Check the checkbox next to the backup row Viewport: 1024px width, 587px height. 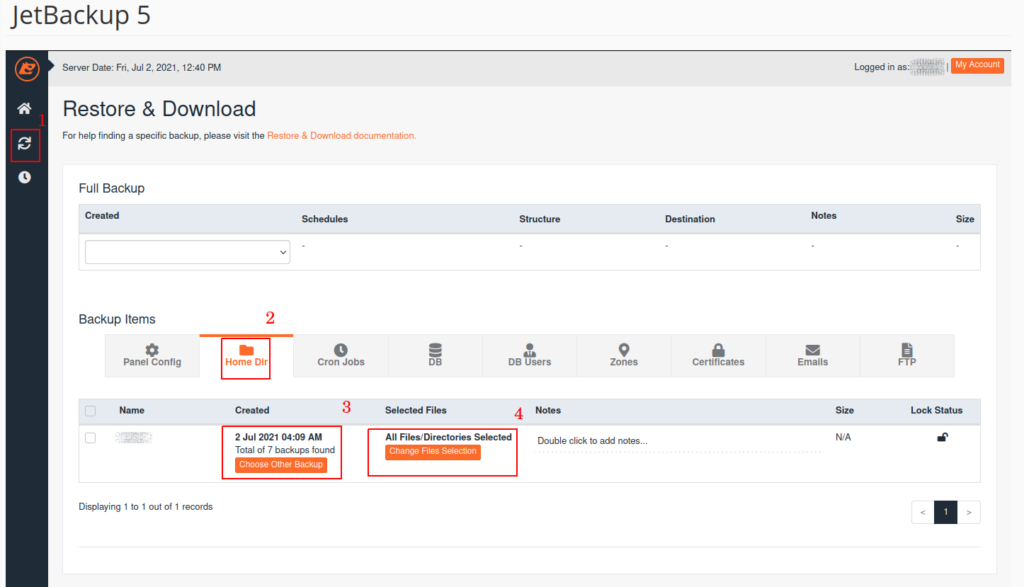(x=89, y=437)
